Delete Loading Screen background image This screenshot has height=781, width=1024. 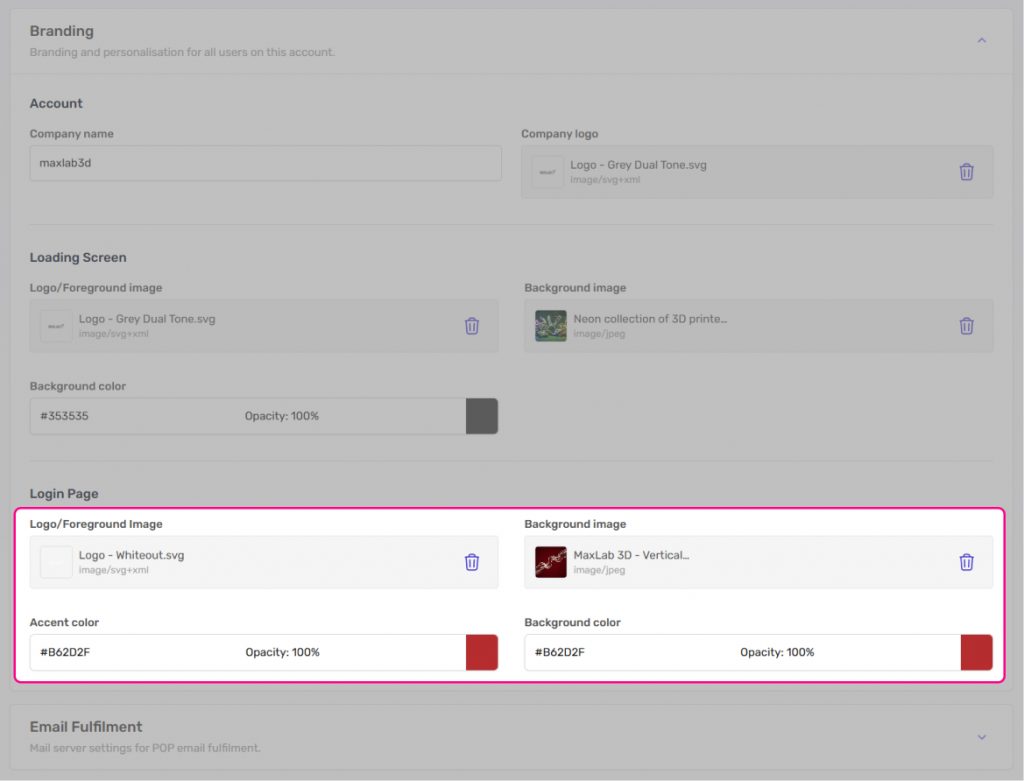pos(966,326)
